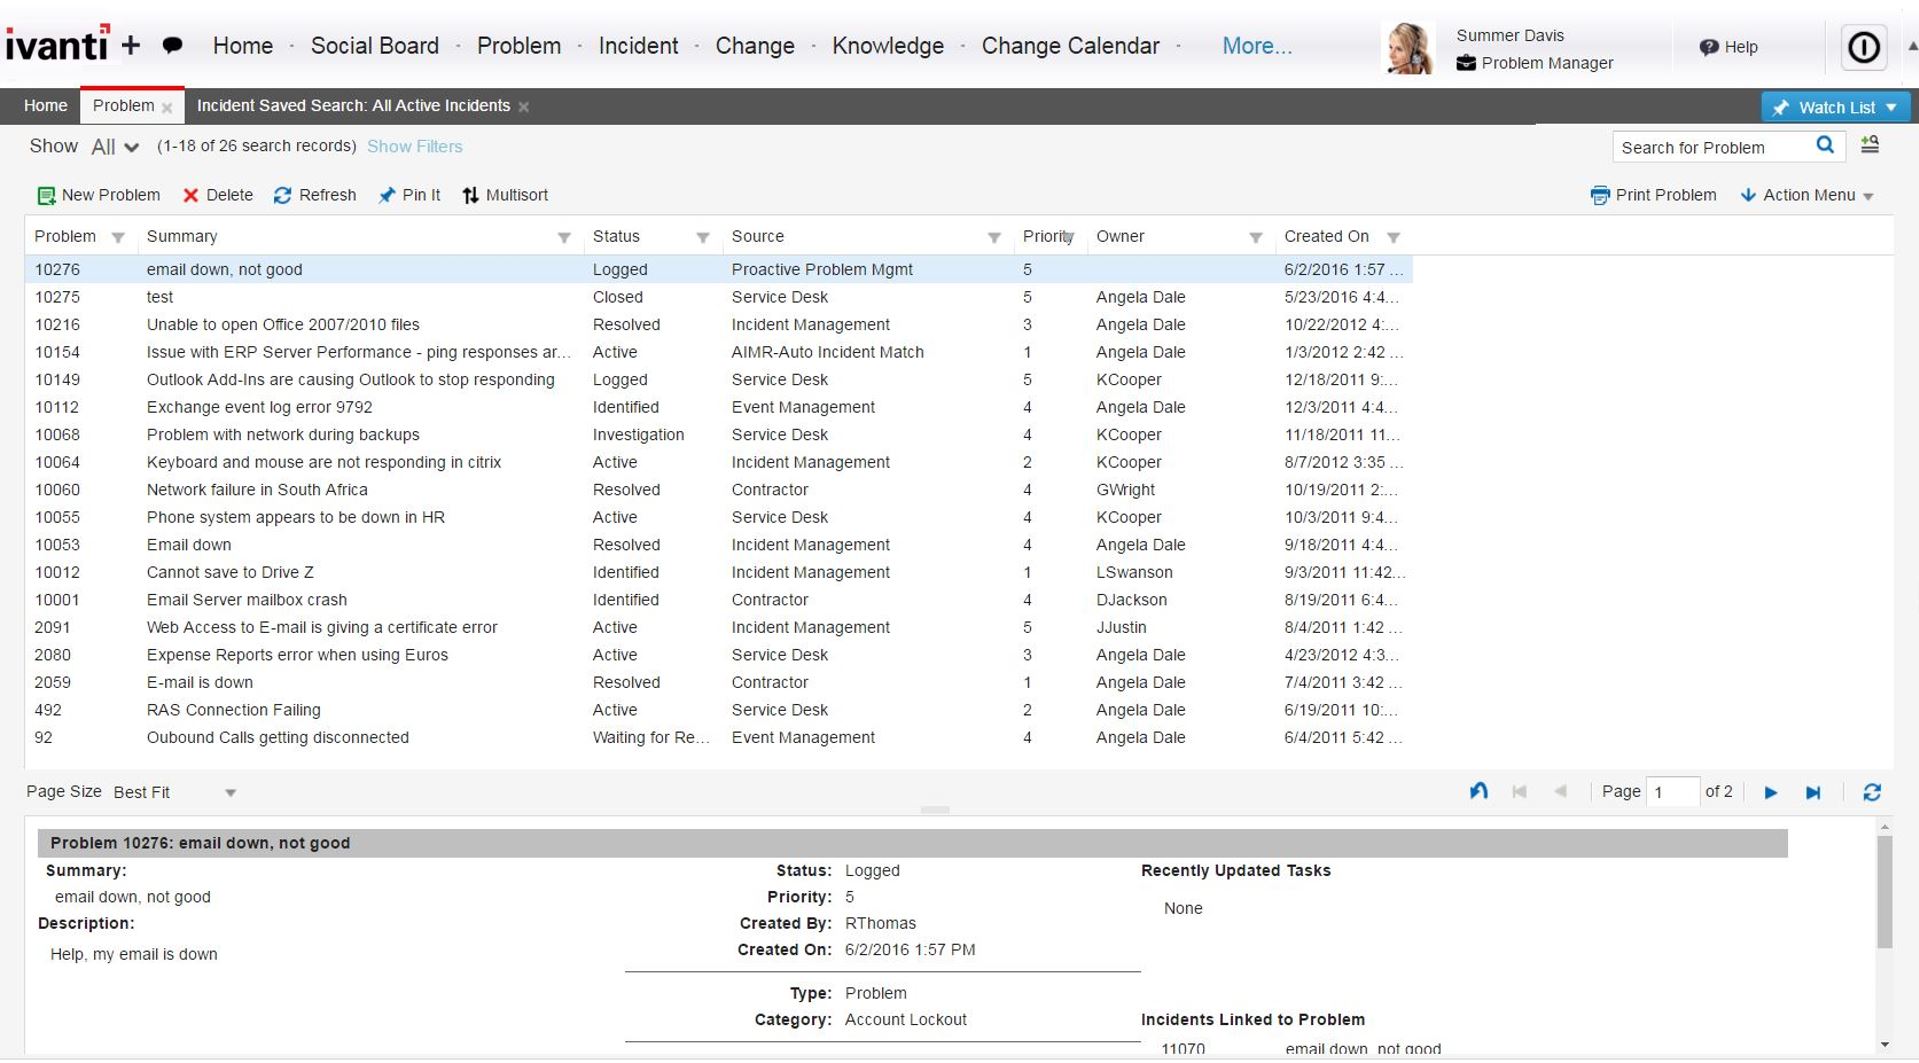The image size is (1919, 1063).
Task: Click the panel splitter handle below grid
Action: coord(935,810)
